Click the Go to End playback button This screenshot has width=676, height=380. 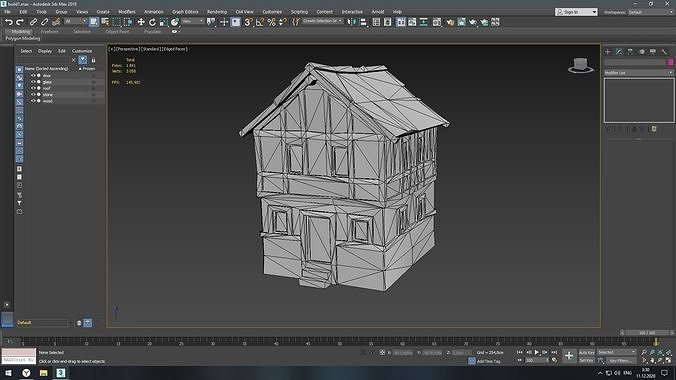[554, 352]
